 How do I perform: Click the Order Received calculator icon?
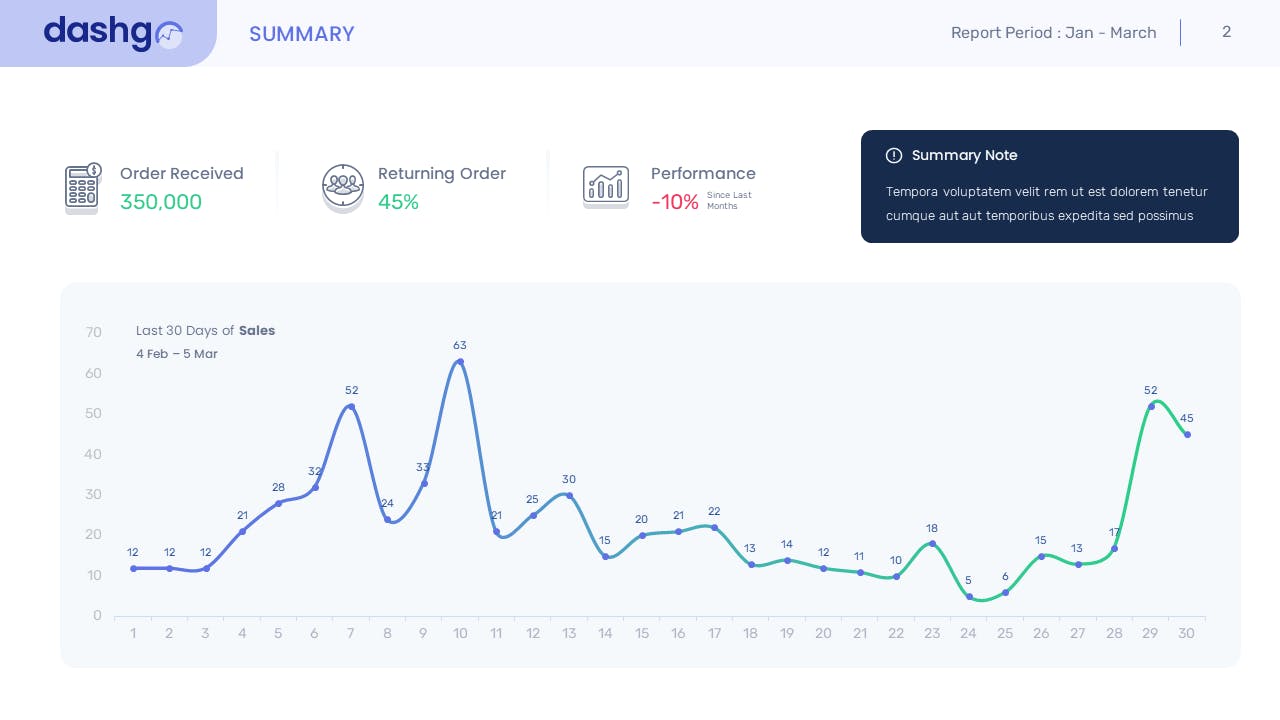tap(83, 187)
